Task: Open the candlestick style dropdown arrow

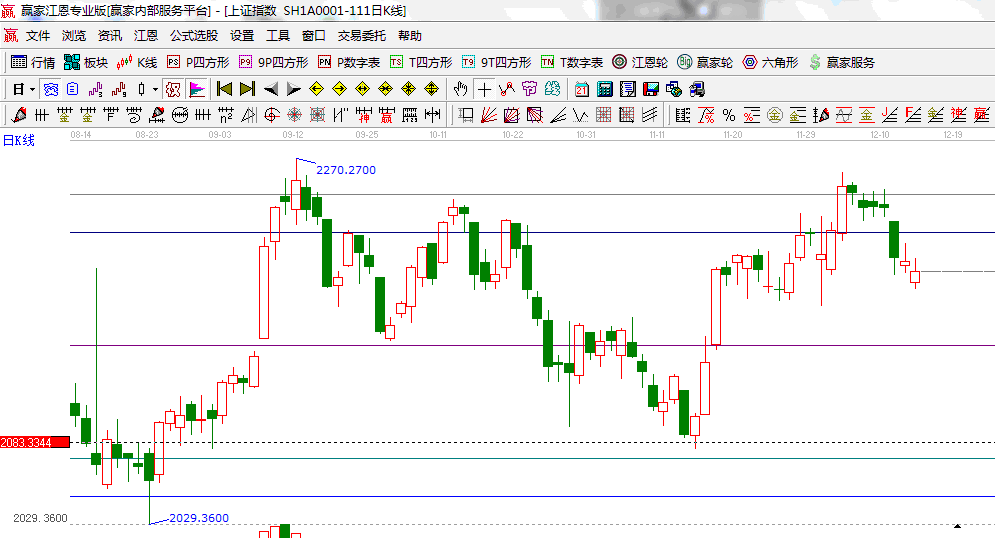Action: [154, 89]
